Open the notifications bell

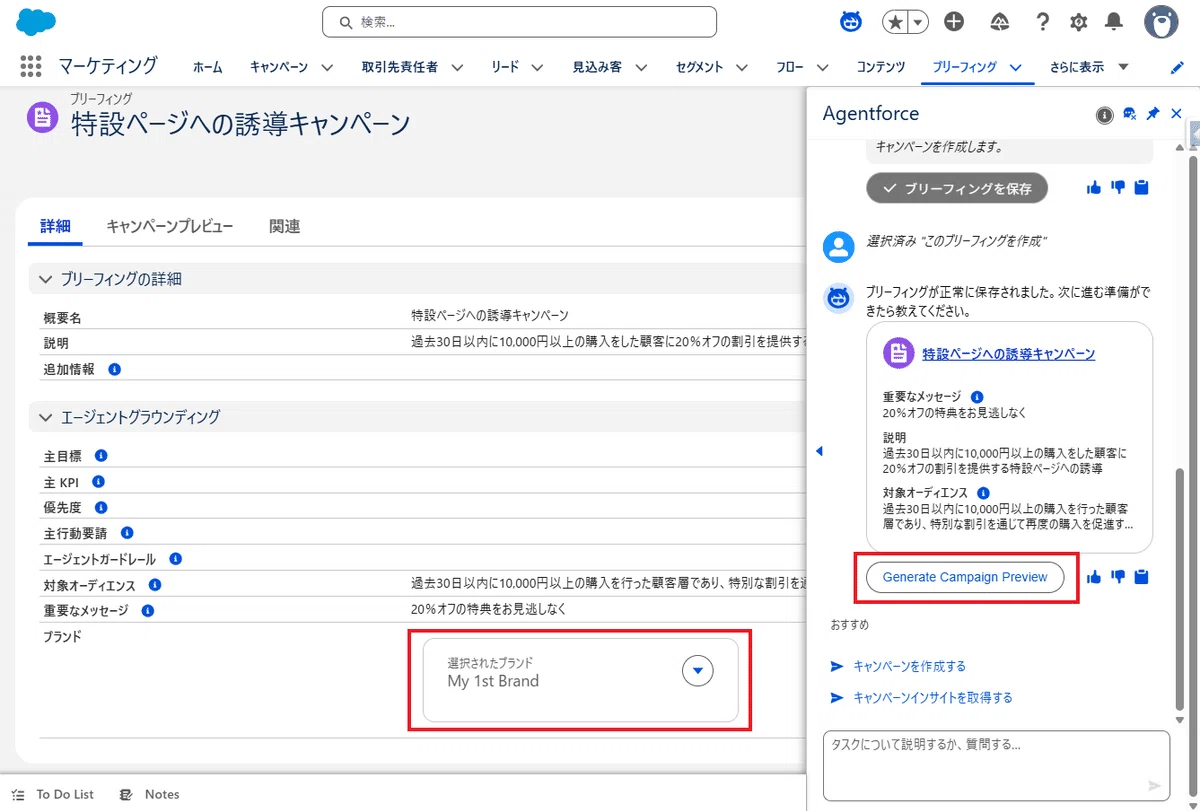[1113, 22]
